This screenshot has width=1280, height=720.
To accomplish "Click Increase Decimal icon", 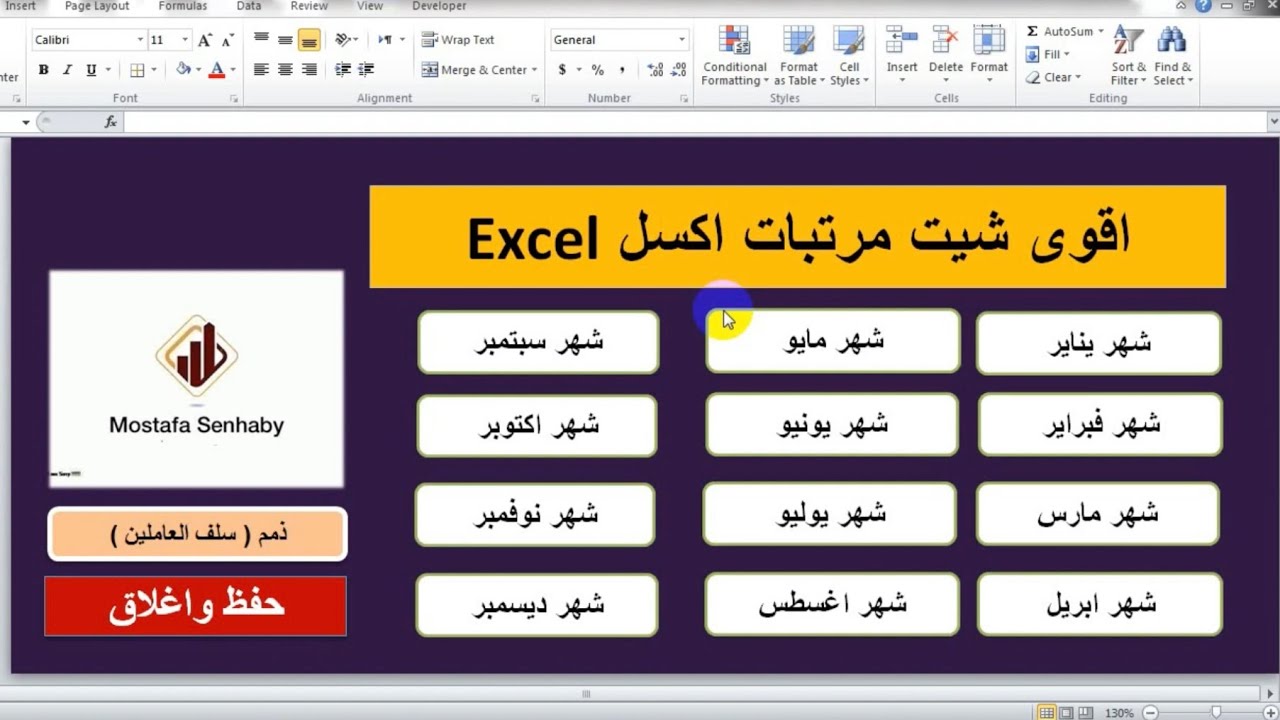I will 655,70.
